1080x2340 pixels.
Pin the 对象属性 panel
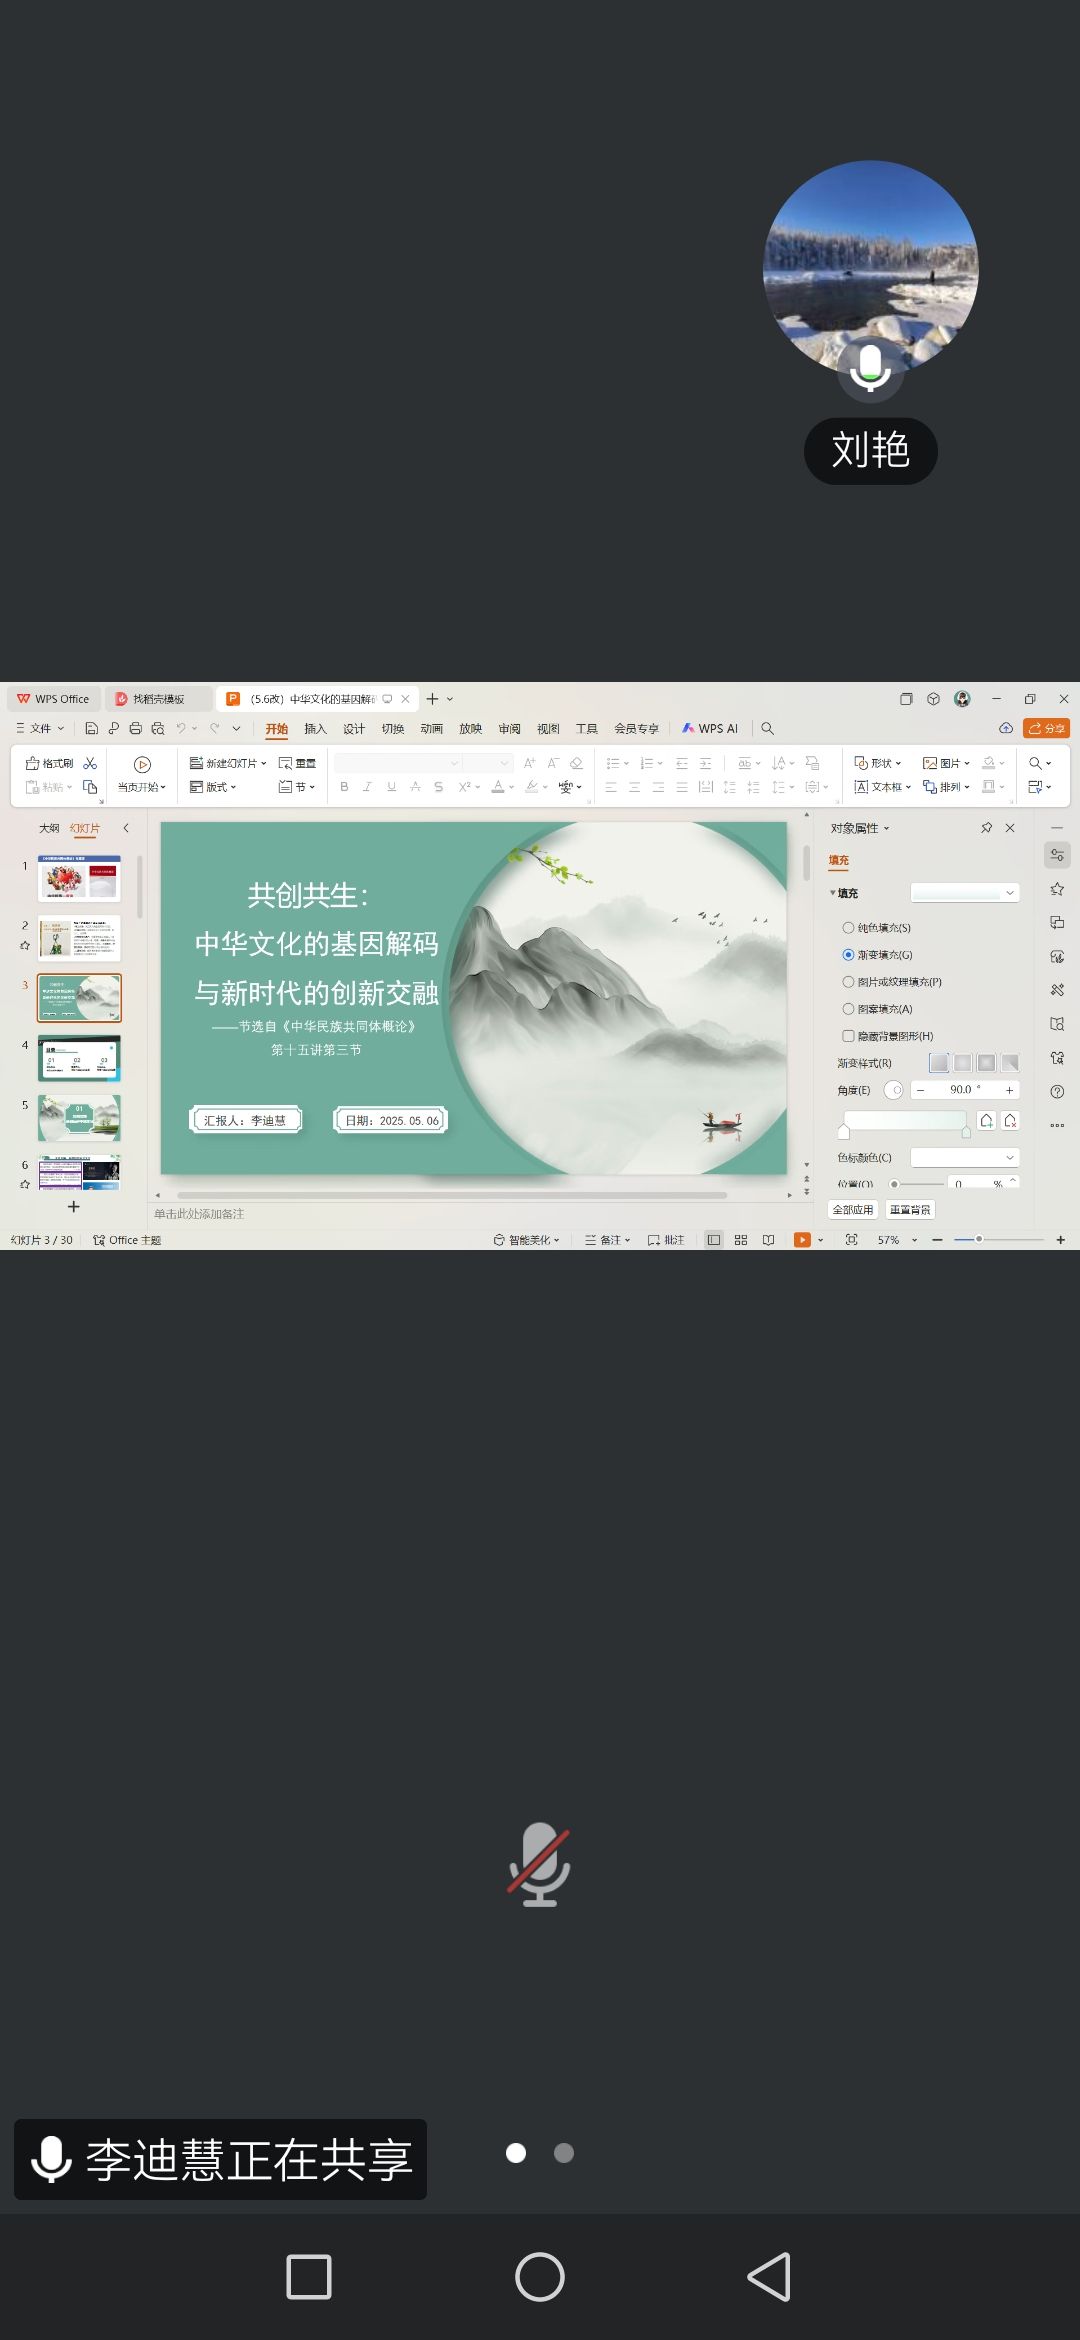click(986, 828)
